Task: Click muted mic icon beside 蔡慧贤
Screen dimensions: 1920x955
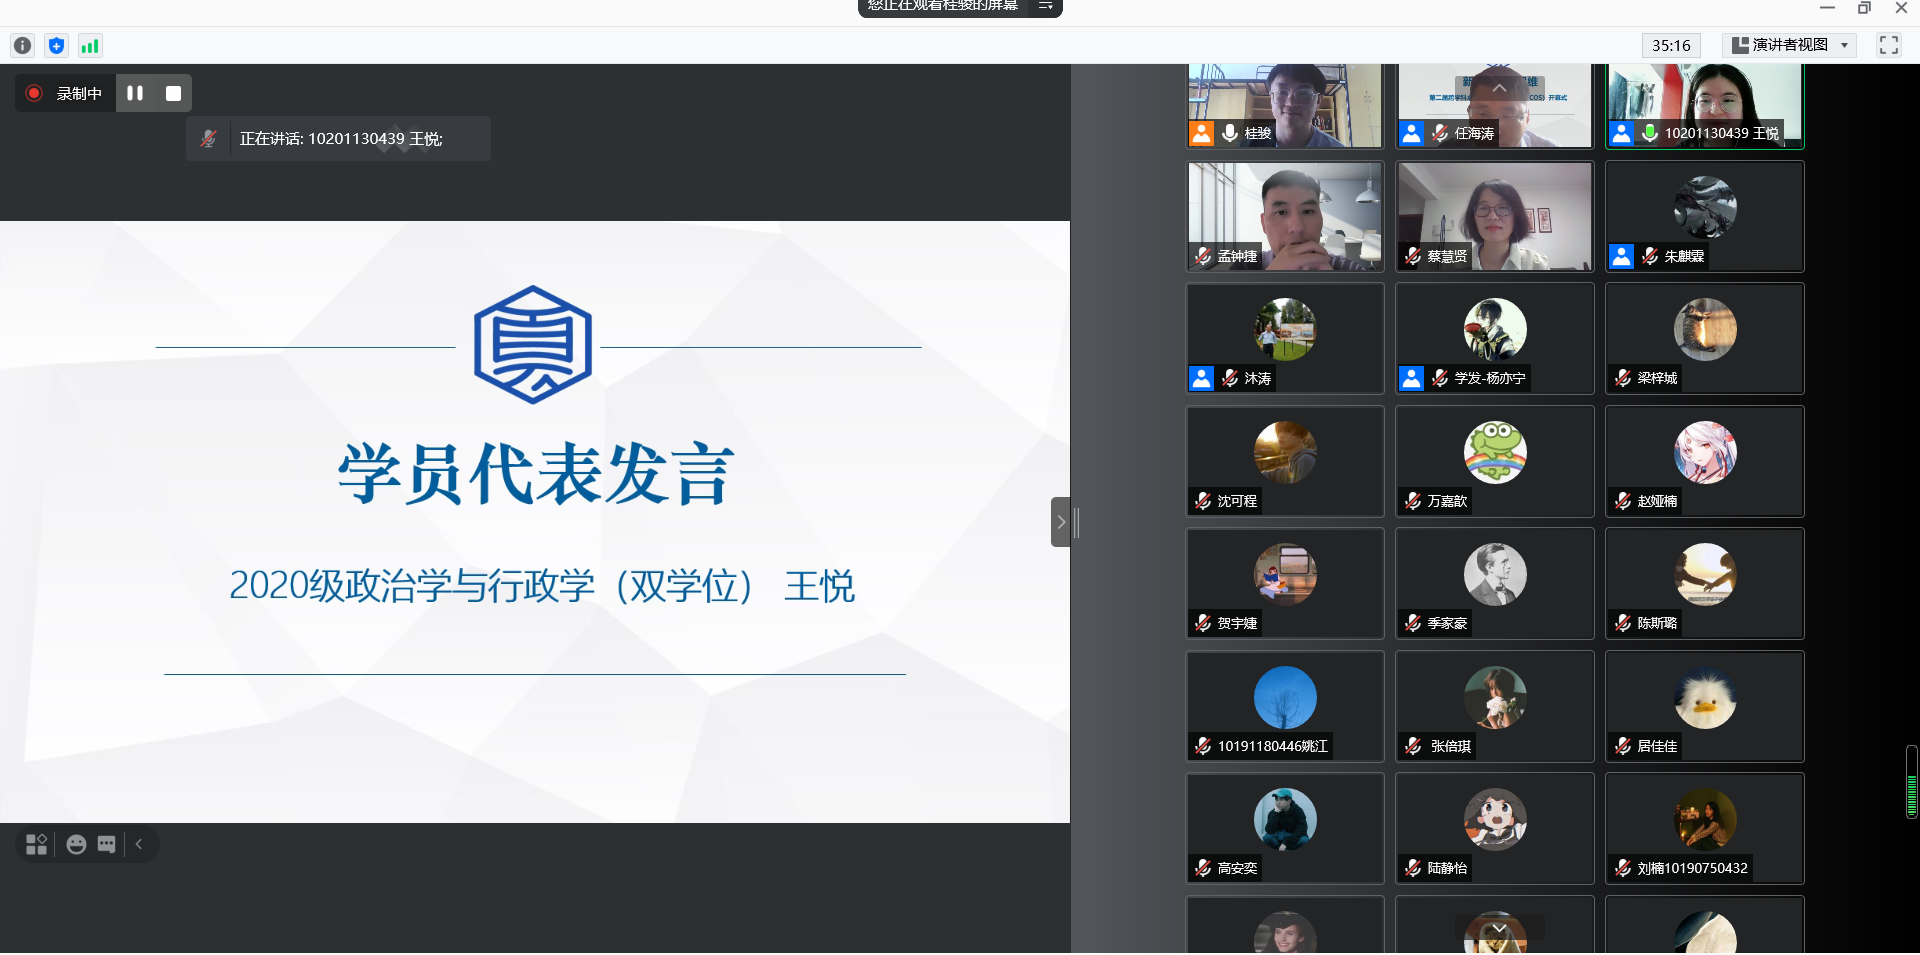Action: [1413, 256]
